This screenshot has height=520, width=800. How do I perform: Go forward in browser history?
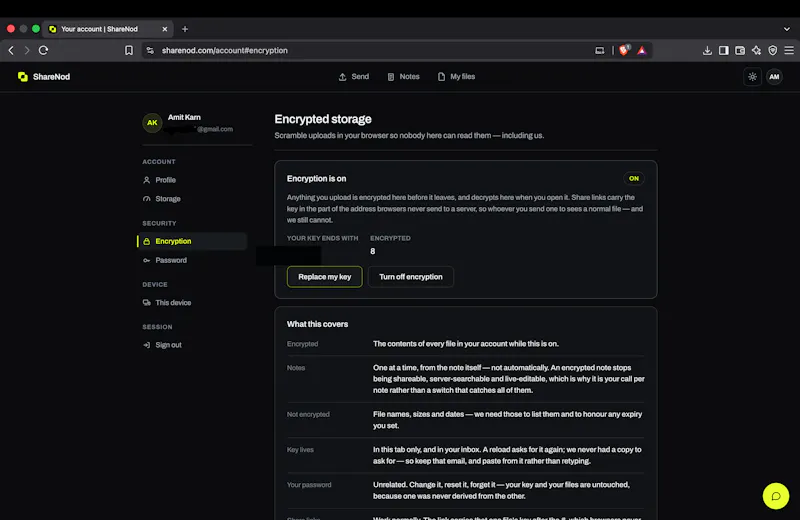point(27,51)
